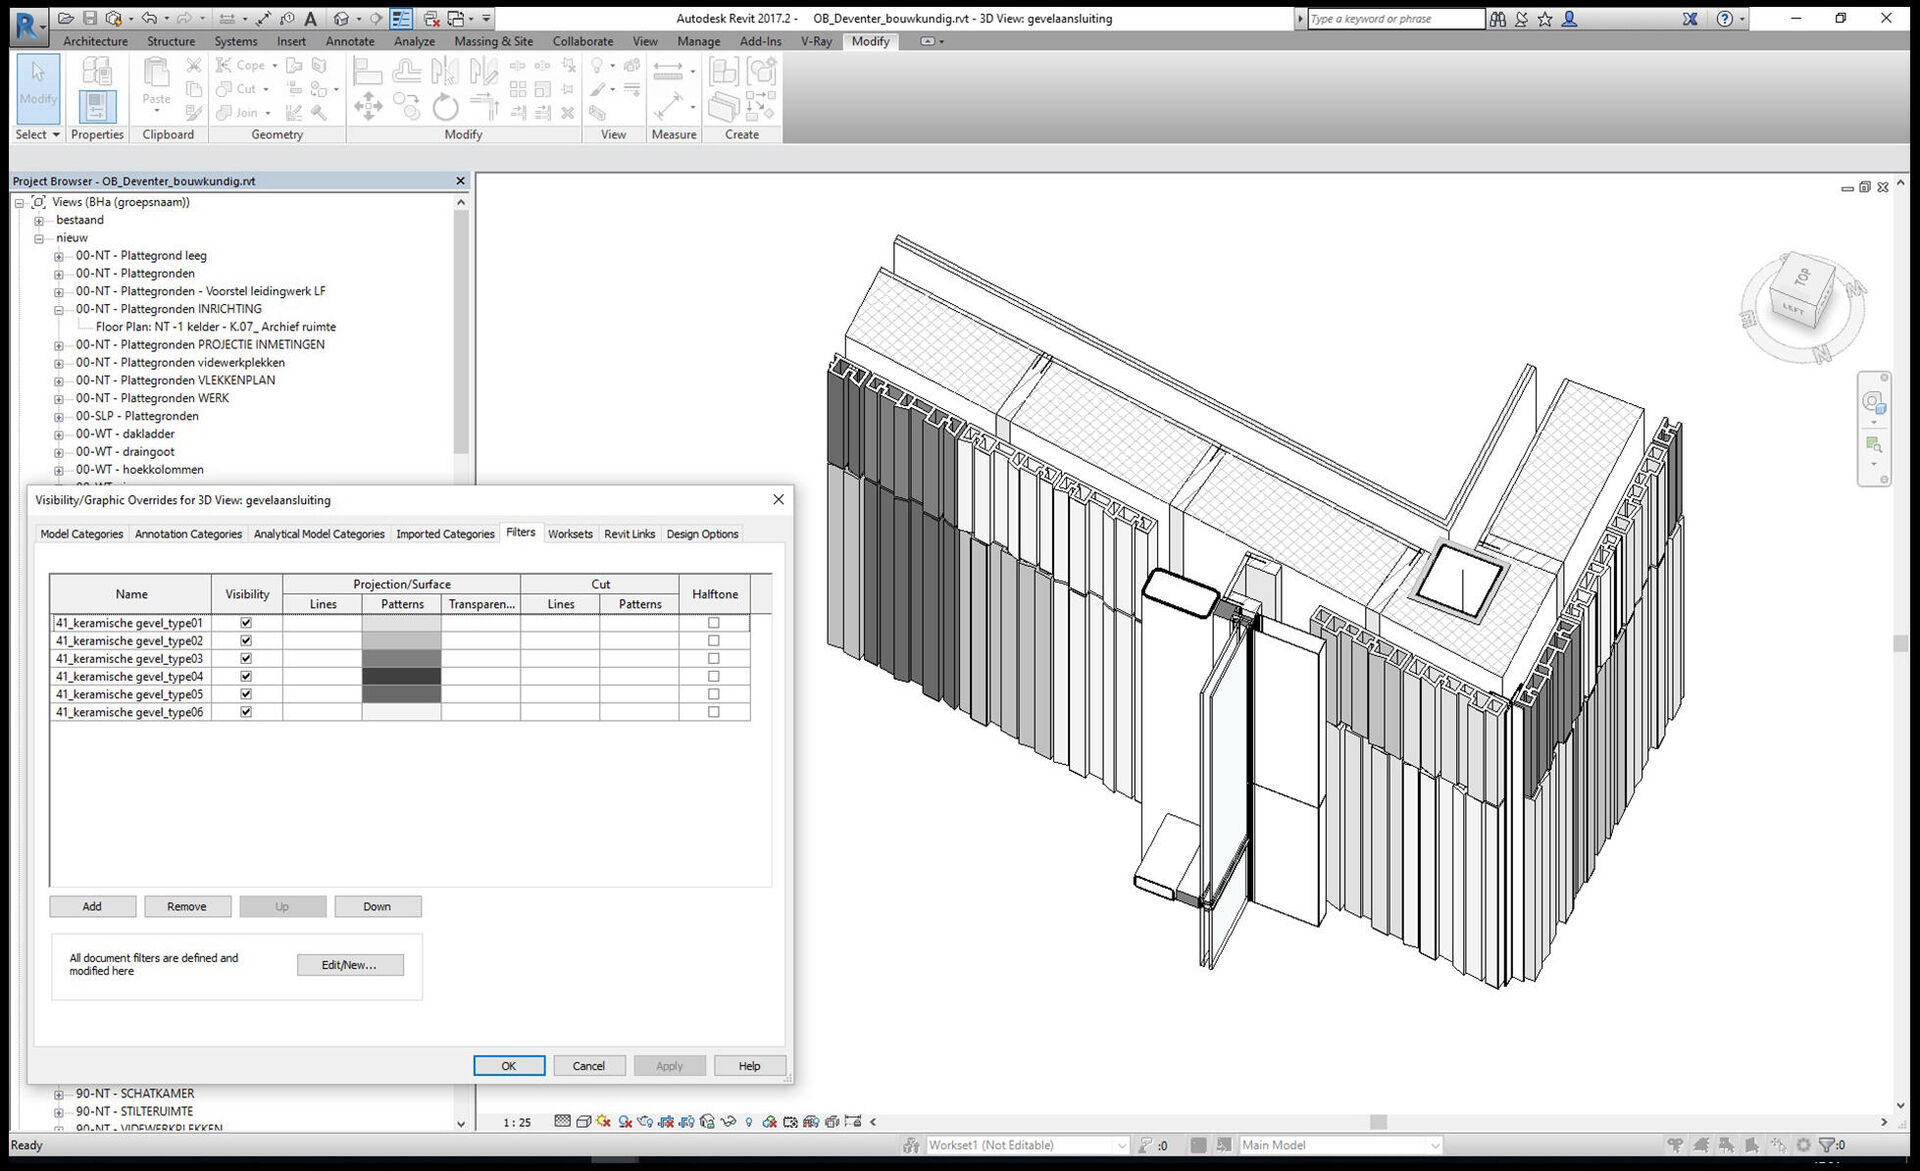Screen dimensions: 1920x1171
Task: Select the Modify arrow tool in ribbon
Action: click(38, 88)
